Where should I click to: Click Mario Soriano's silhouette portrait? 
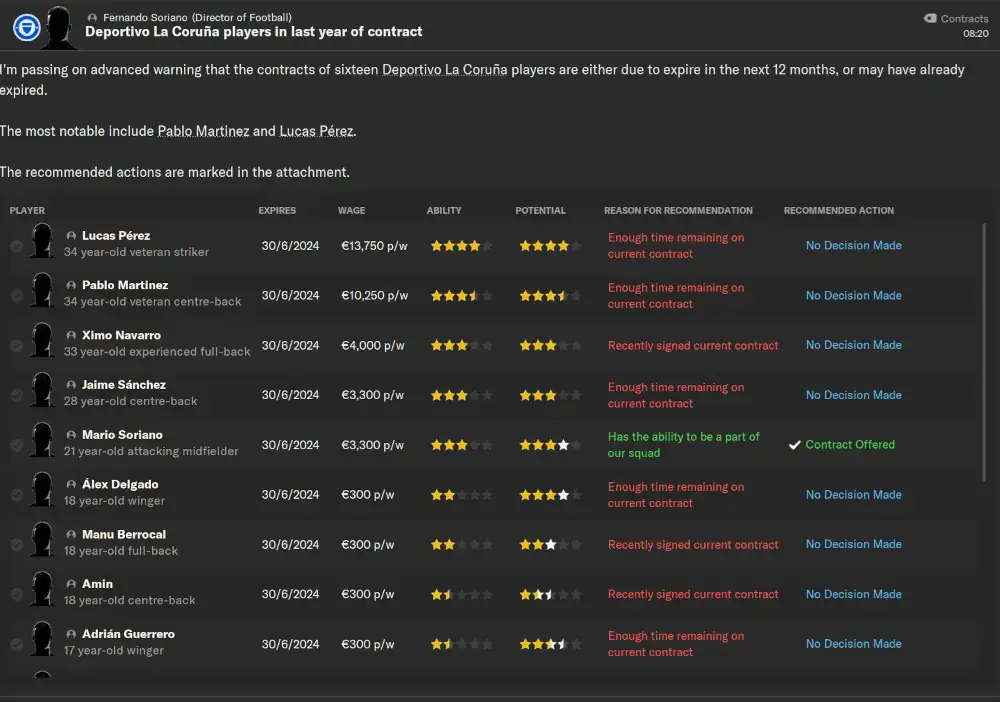point(42,439)
